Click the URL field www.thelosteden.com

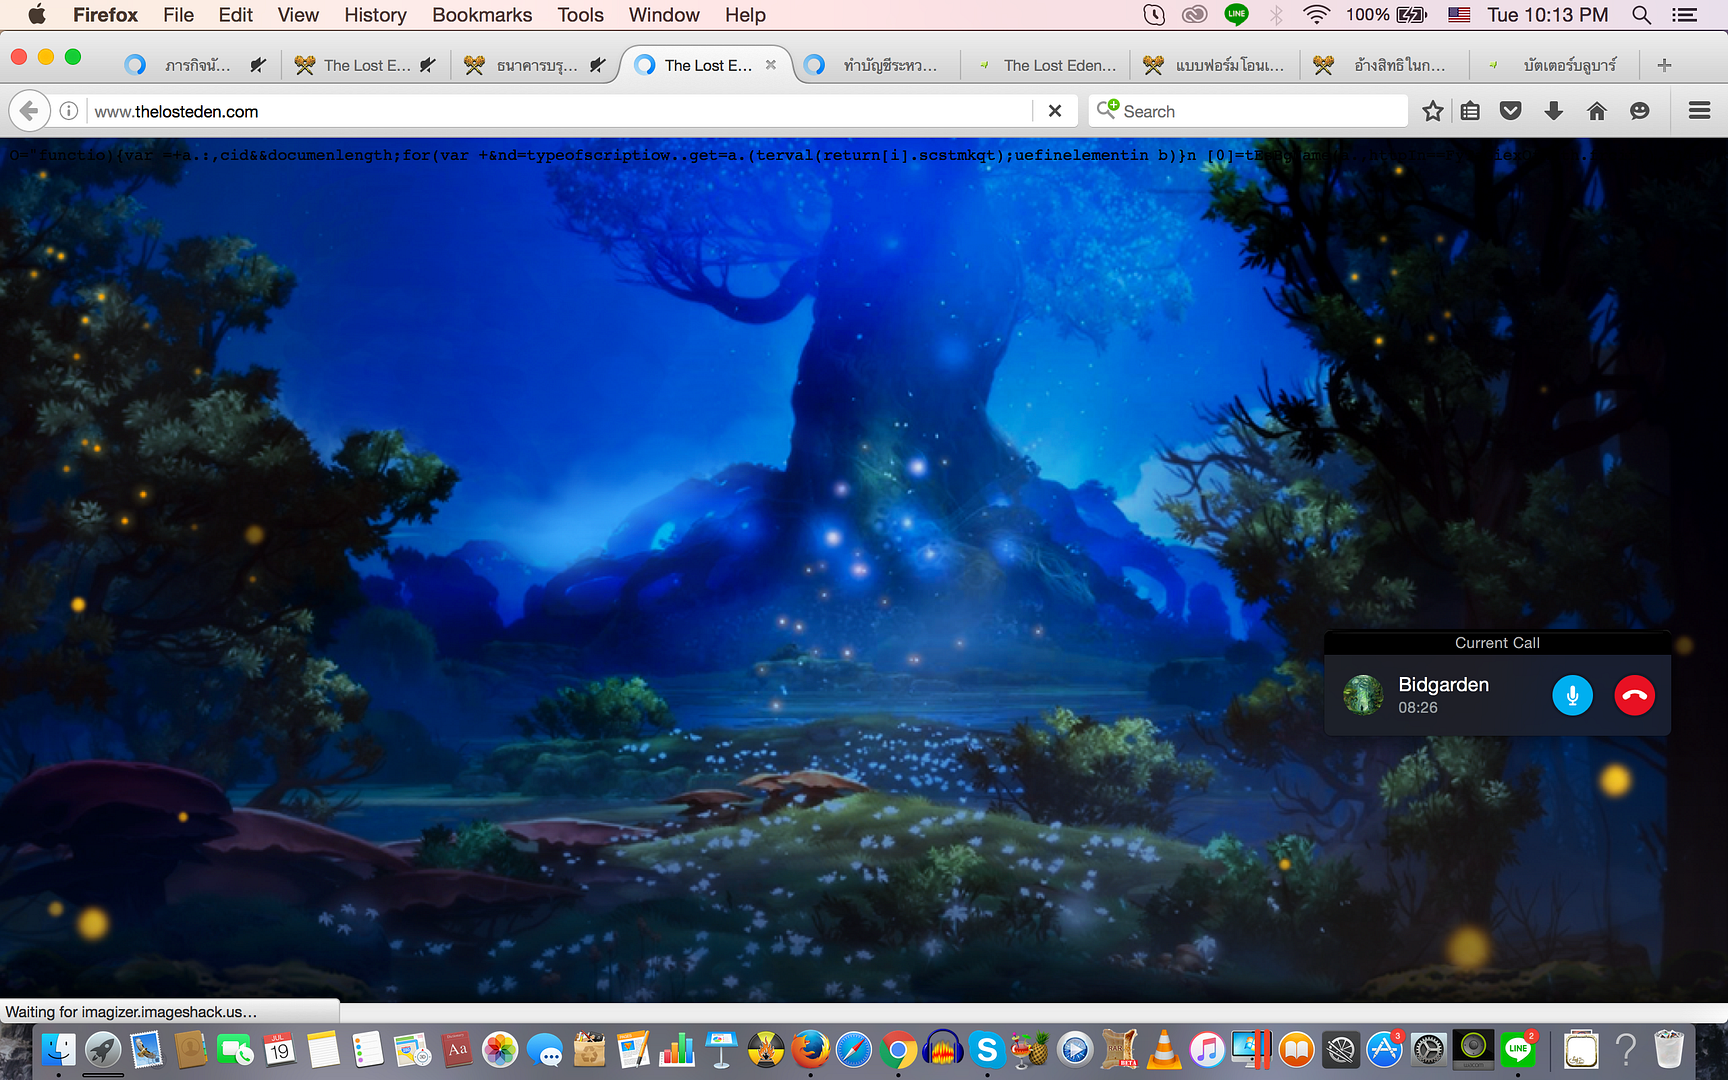click(x=560, y=111)
